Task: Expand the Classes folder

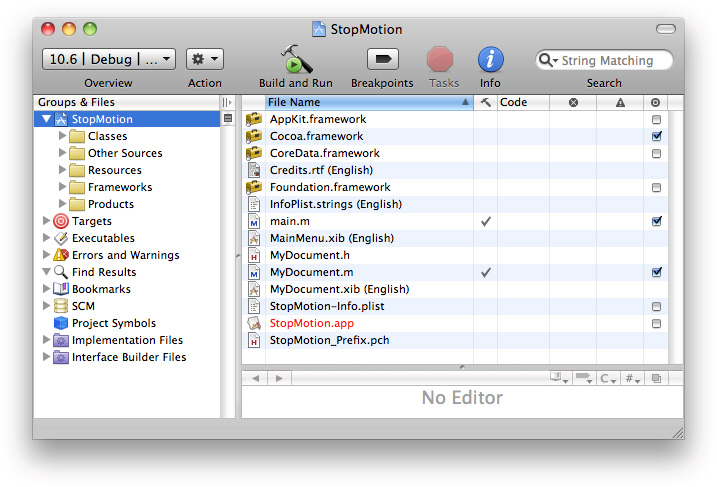Action: pos(63,136)
